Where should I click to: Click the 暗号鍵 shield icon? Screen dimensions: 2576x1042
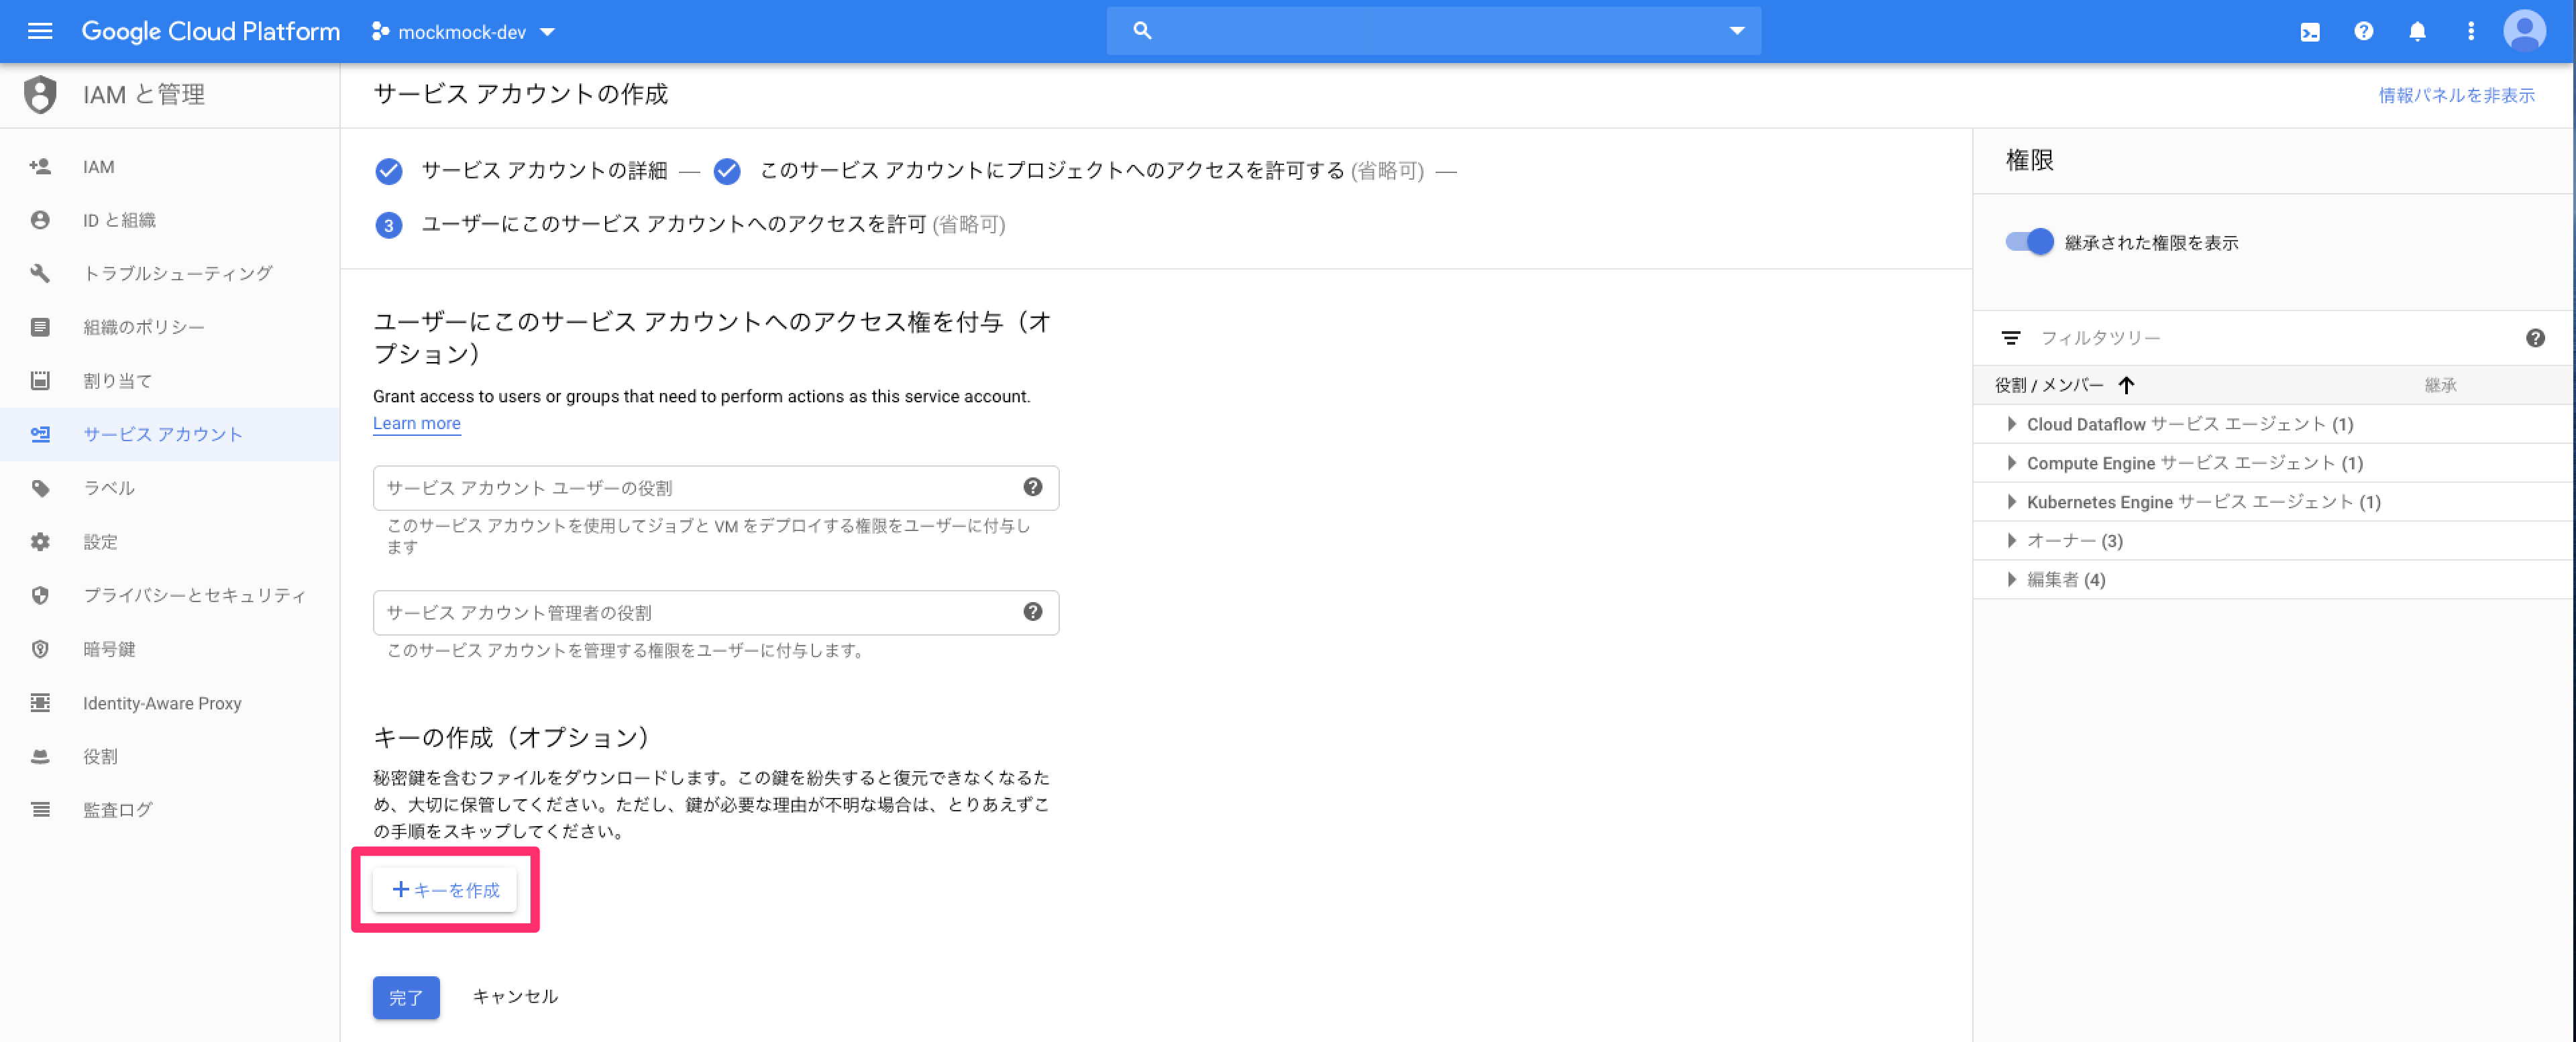coord(40,649)
